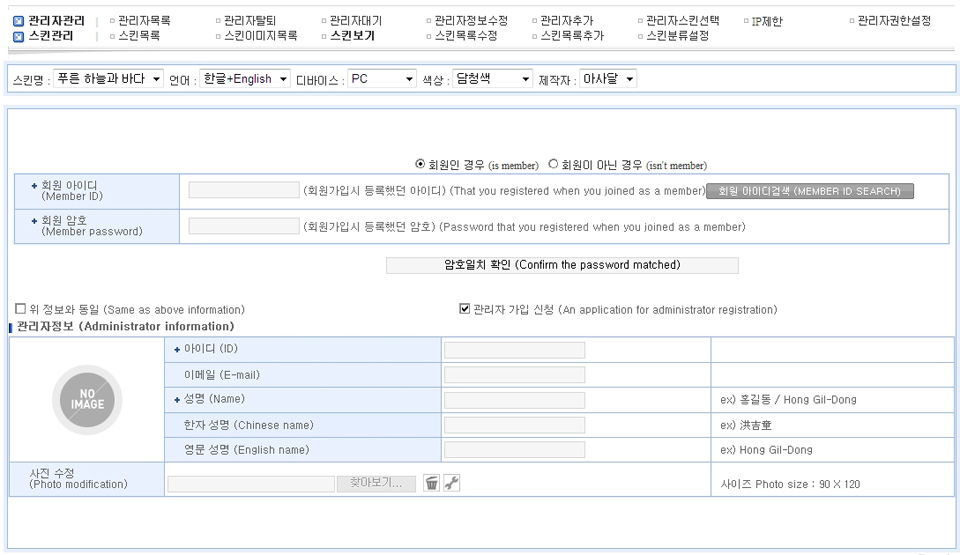Uncheck the 관리자 가입 신청 checkbox
960x555 pixels.
pos(464,309)
